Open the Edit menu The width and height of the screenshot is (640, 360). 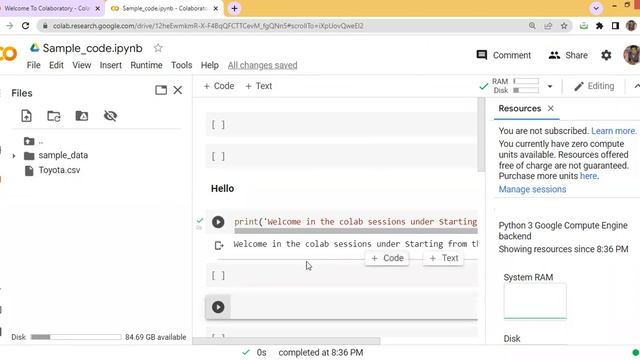[x=56, y=65]
